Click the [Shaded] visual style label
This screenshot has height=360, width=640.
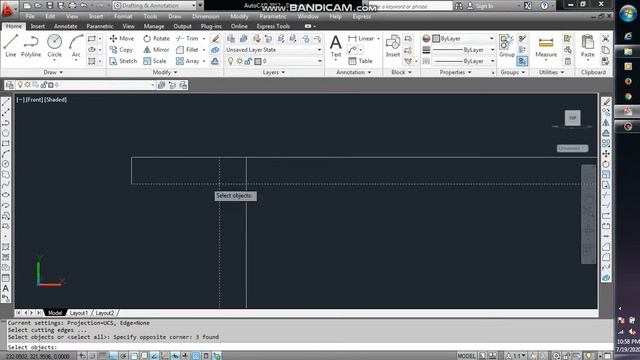pyautogui.click(x=55, y=100)
